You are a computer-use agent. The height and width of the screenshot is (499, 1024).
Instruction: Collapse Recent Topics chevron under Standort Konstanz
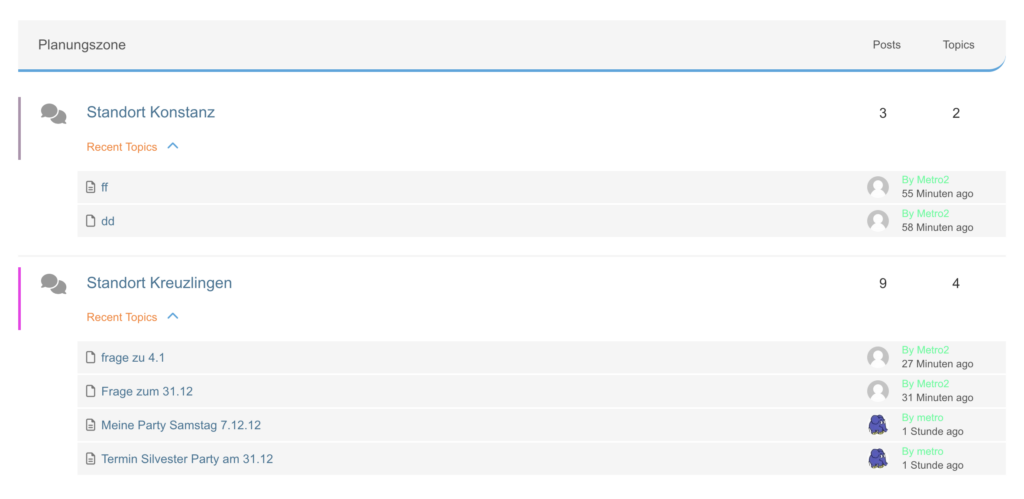(x=173, y=146)
